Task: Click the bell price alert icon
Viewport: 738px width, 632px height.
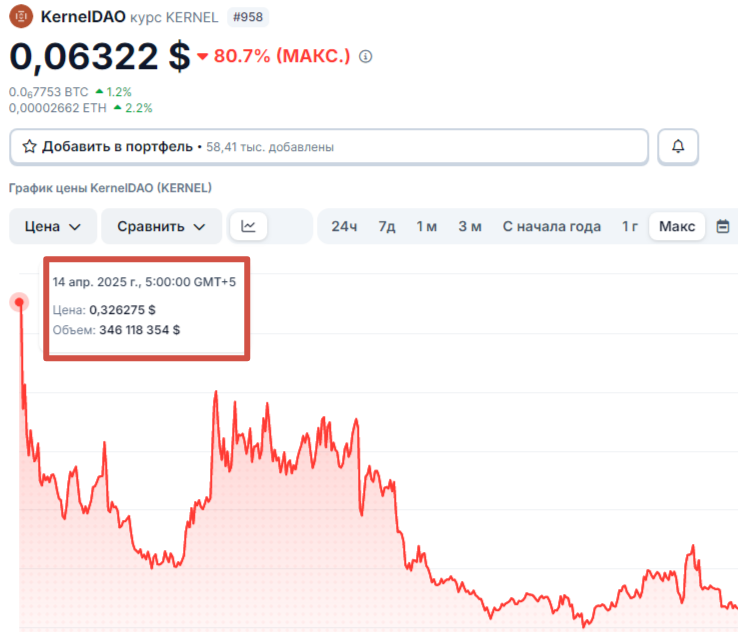Action: [x=678, y=146]
